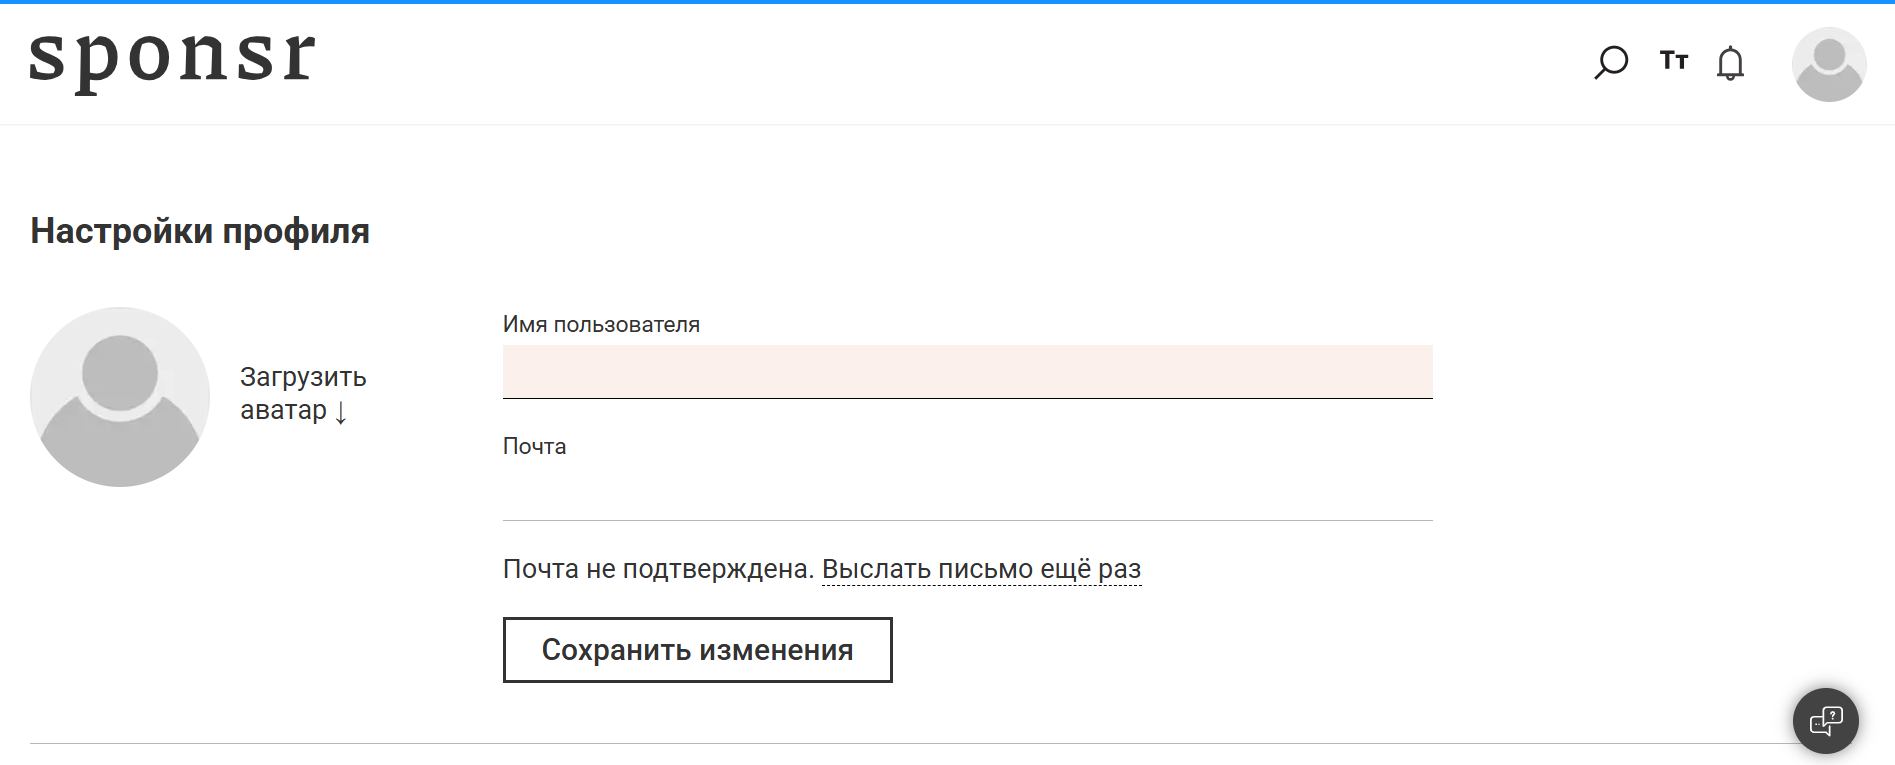The height and width of the screenshot is (765, 1895).
Task: Open search using the magnifier icon
Action: click(x=1611, y=62)
